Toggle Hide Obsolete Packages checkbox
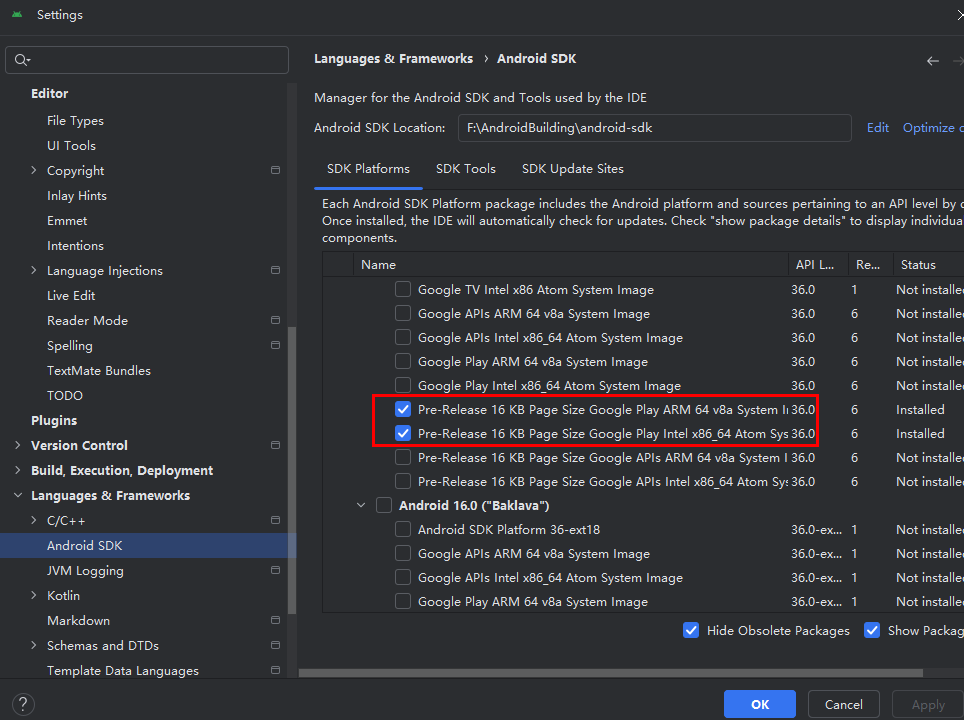The width and height of the screenshot is (964, 720). (x=691, y=630)
